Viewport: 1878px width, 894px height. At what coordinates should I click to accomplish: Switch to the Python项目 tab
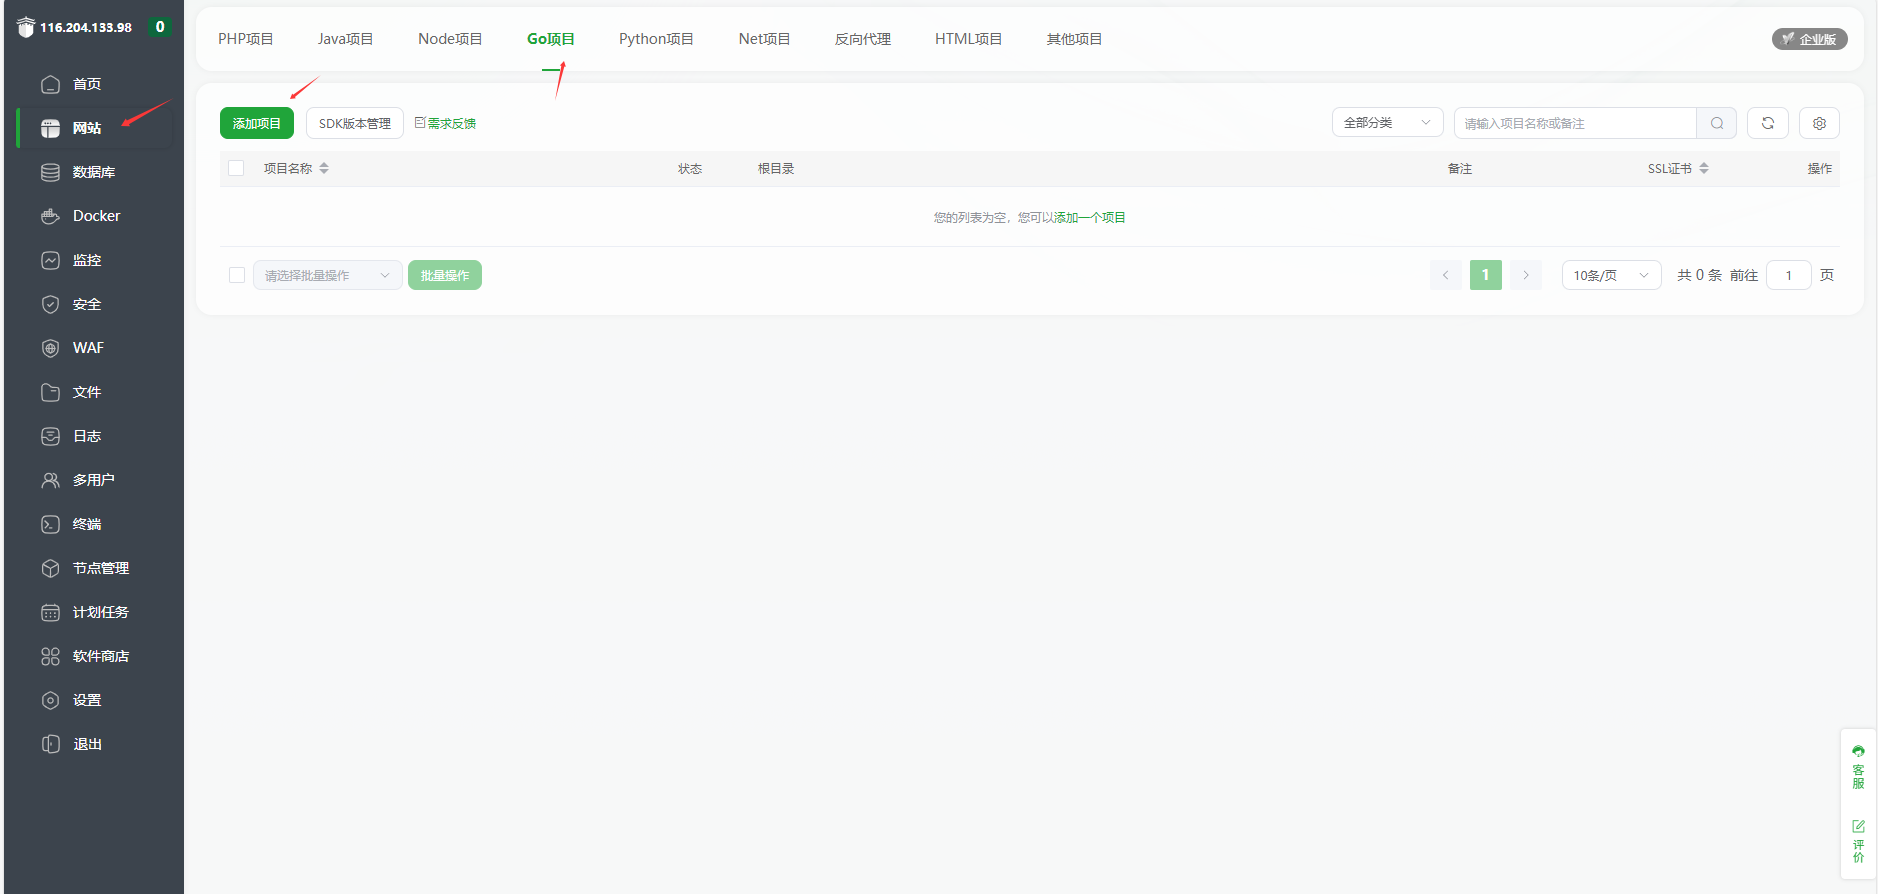[656, 39]
